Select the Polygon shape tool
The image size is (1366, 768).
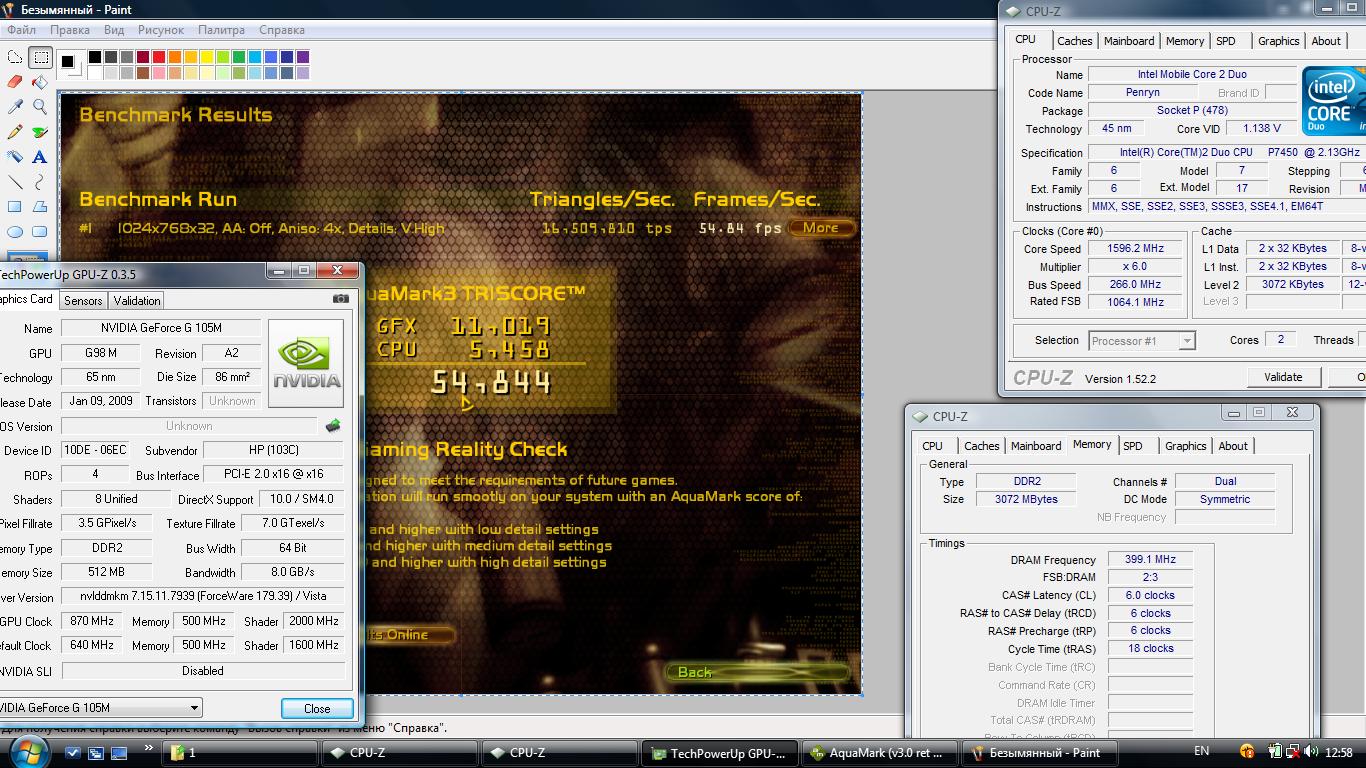click(x=40, y=207)
